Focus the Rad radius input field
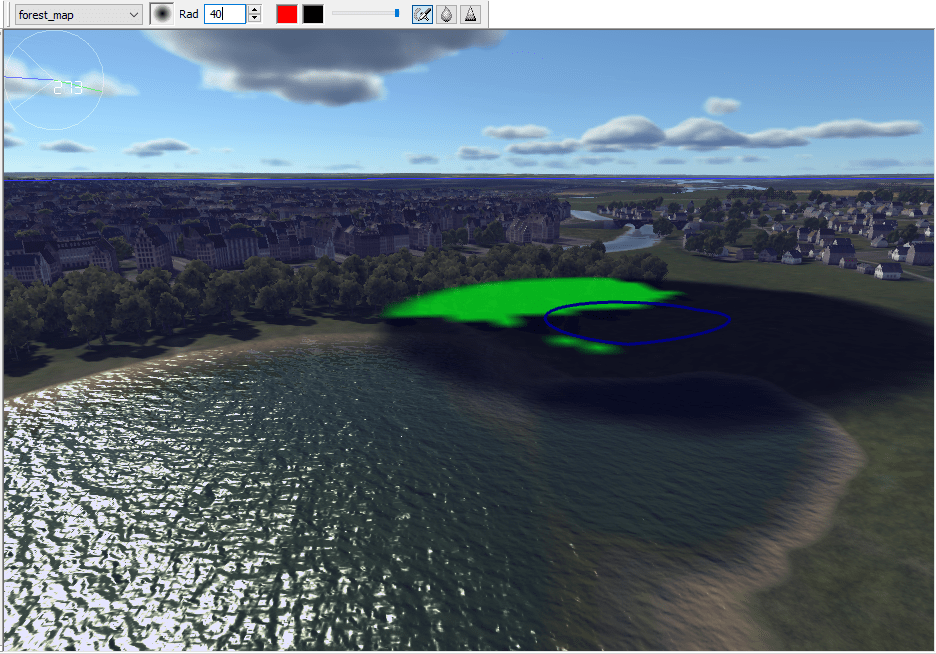The width and height of the screenshot is (936, 654). click(223, 14)
